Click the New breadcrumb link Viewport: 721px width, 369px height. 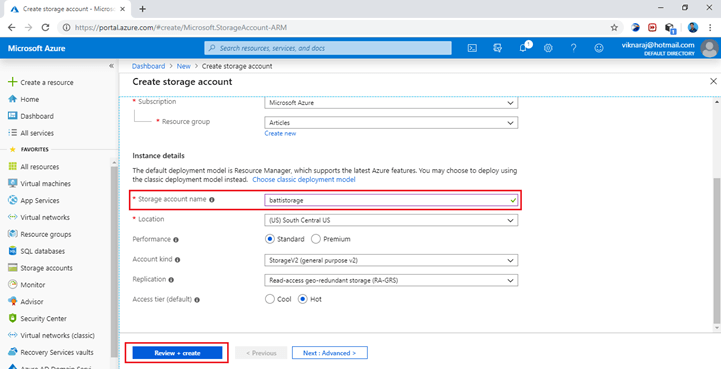pos(183,66)
